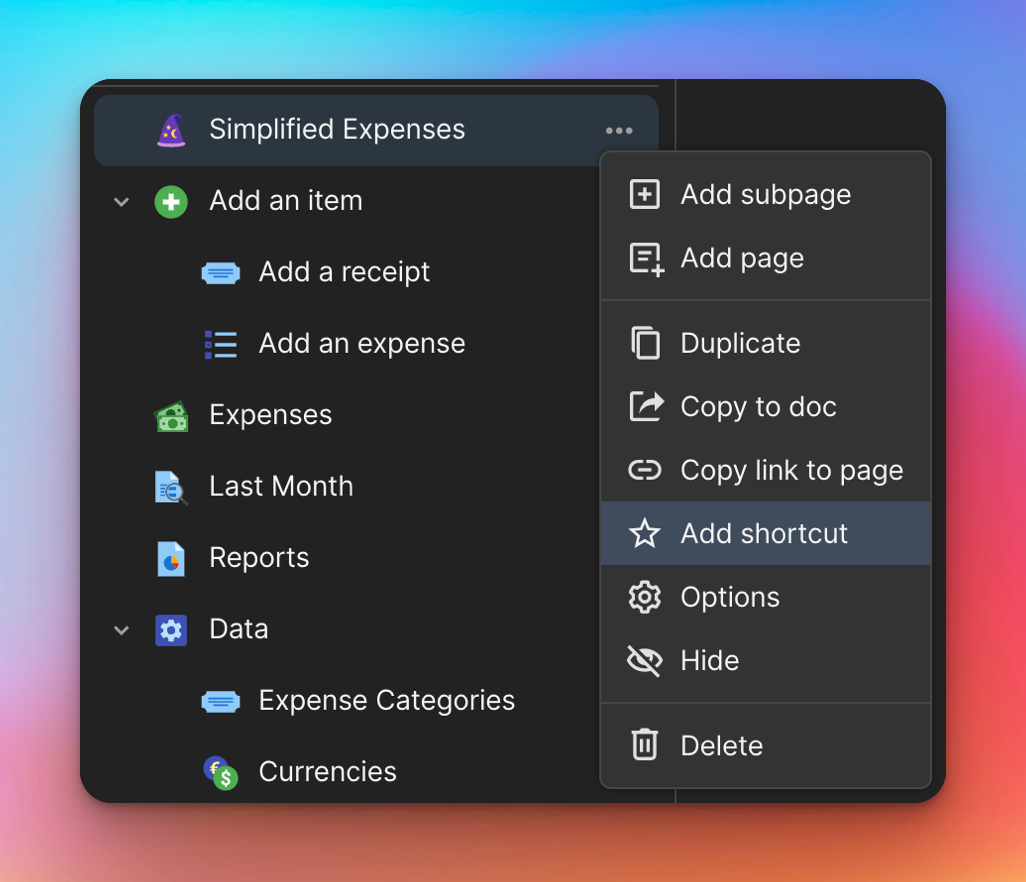Click the blue gear icon beside Data
Viewport: 1026px width, 882px height.
point(171,630)
